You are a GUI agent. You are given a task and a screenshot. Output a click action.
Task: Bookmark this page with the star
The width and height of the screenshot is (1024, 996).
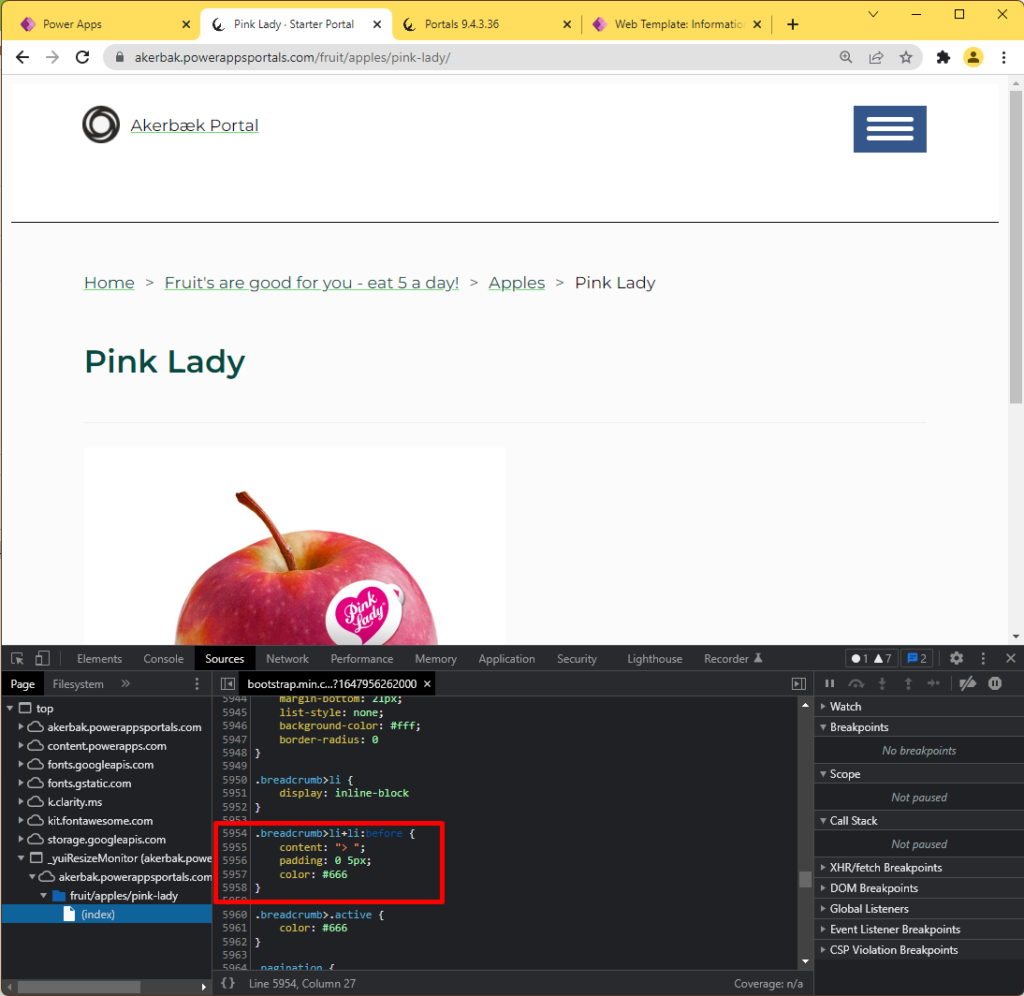(x=906, y=57)
